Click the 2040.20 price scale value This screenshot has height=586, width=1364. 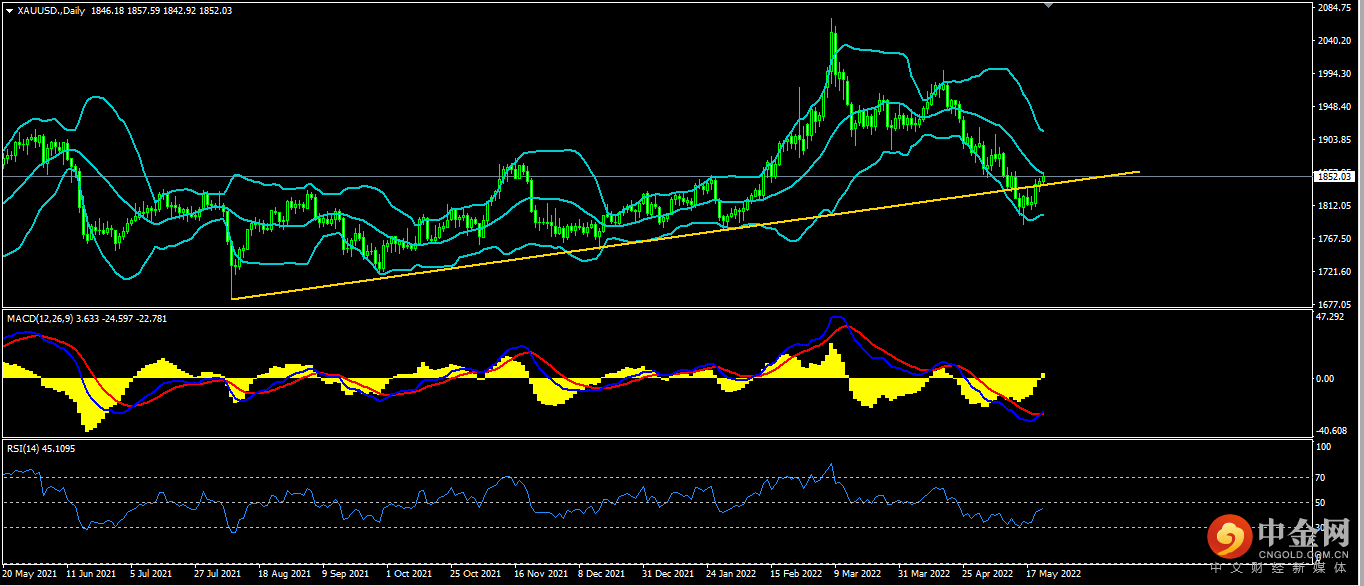coord(1335,41)
